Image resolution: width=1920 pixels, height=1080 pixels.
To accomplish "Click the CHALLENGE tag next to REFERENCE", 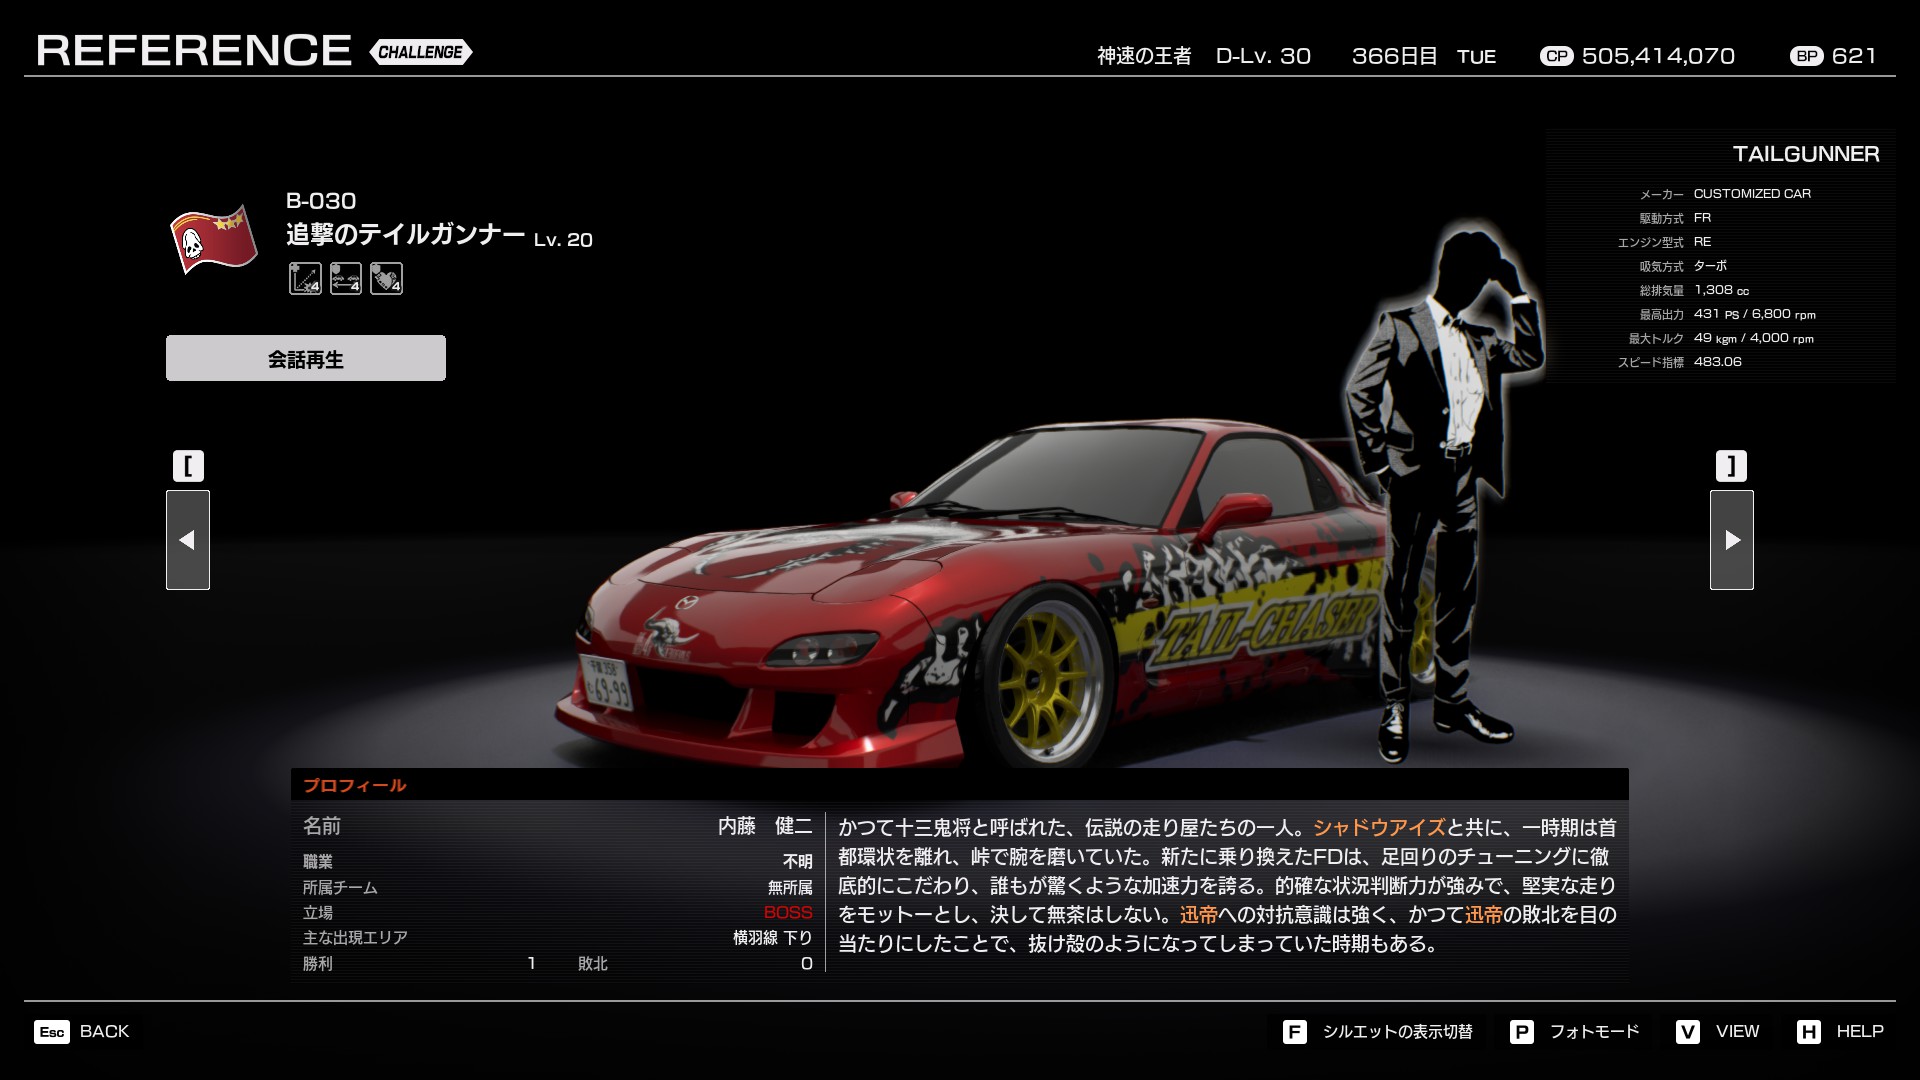I will (420, 52).
